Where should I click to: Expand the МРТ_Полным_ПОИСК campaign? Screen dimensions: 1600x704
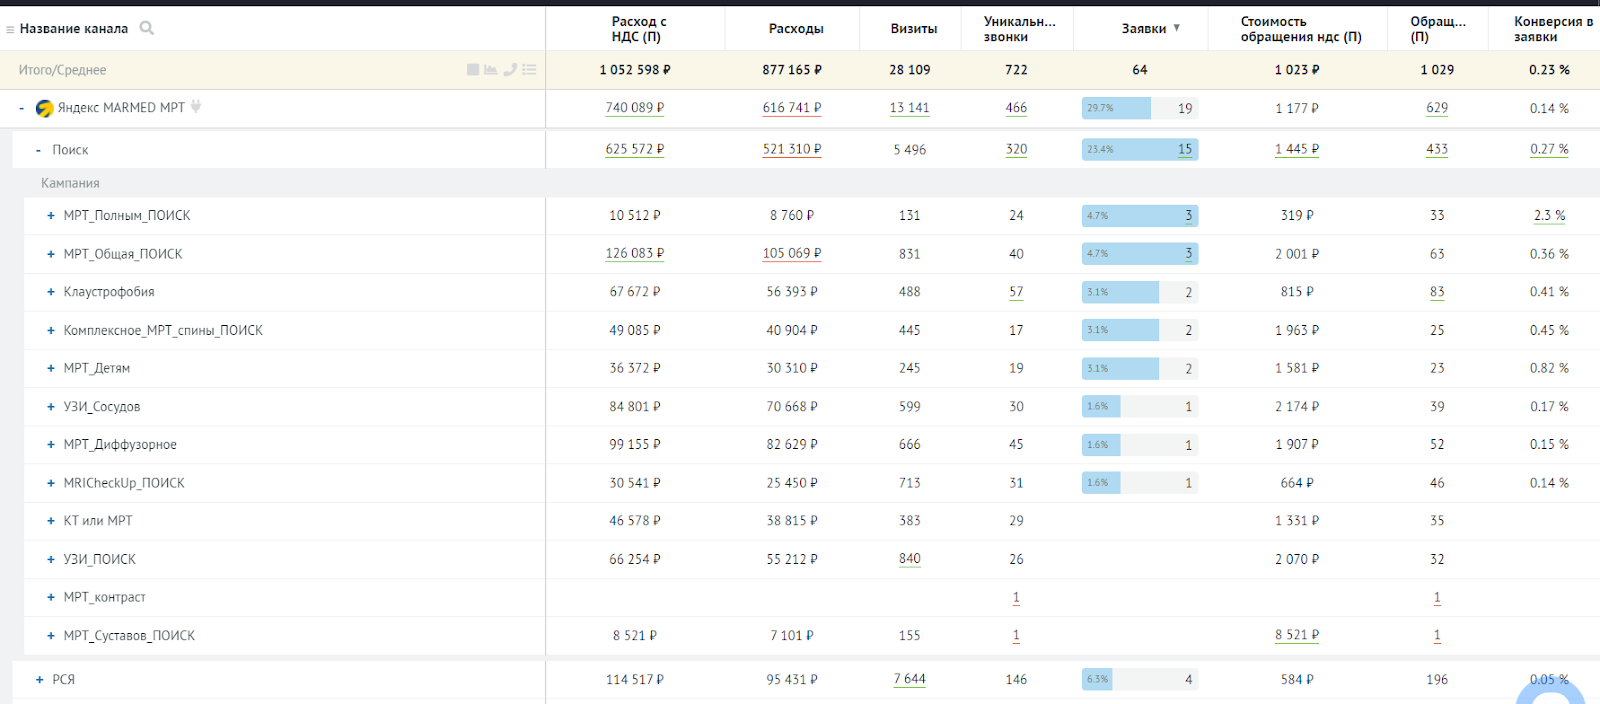click(x=51, y=215)
